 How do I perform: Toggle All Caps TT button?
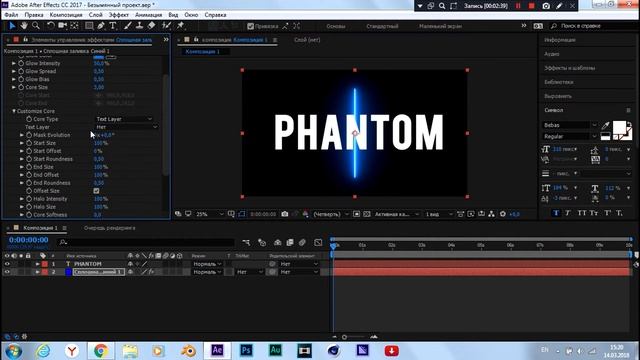(x=582, y=213)
